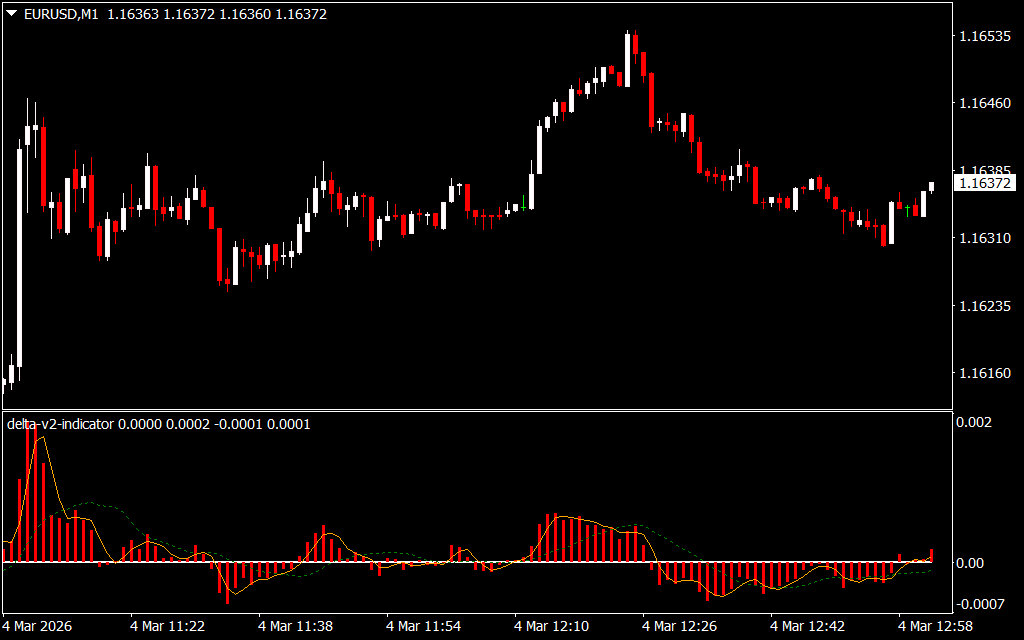
Task: Click the 4 Mar 11:22 time label
Action: [168, 625]
